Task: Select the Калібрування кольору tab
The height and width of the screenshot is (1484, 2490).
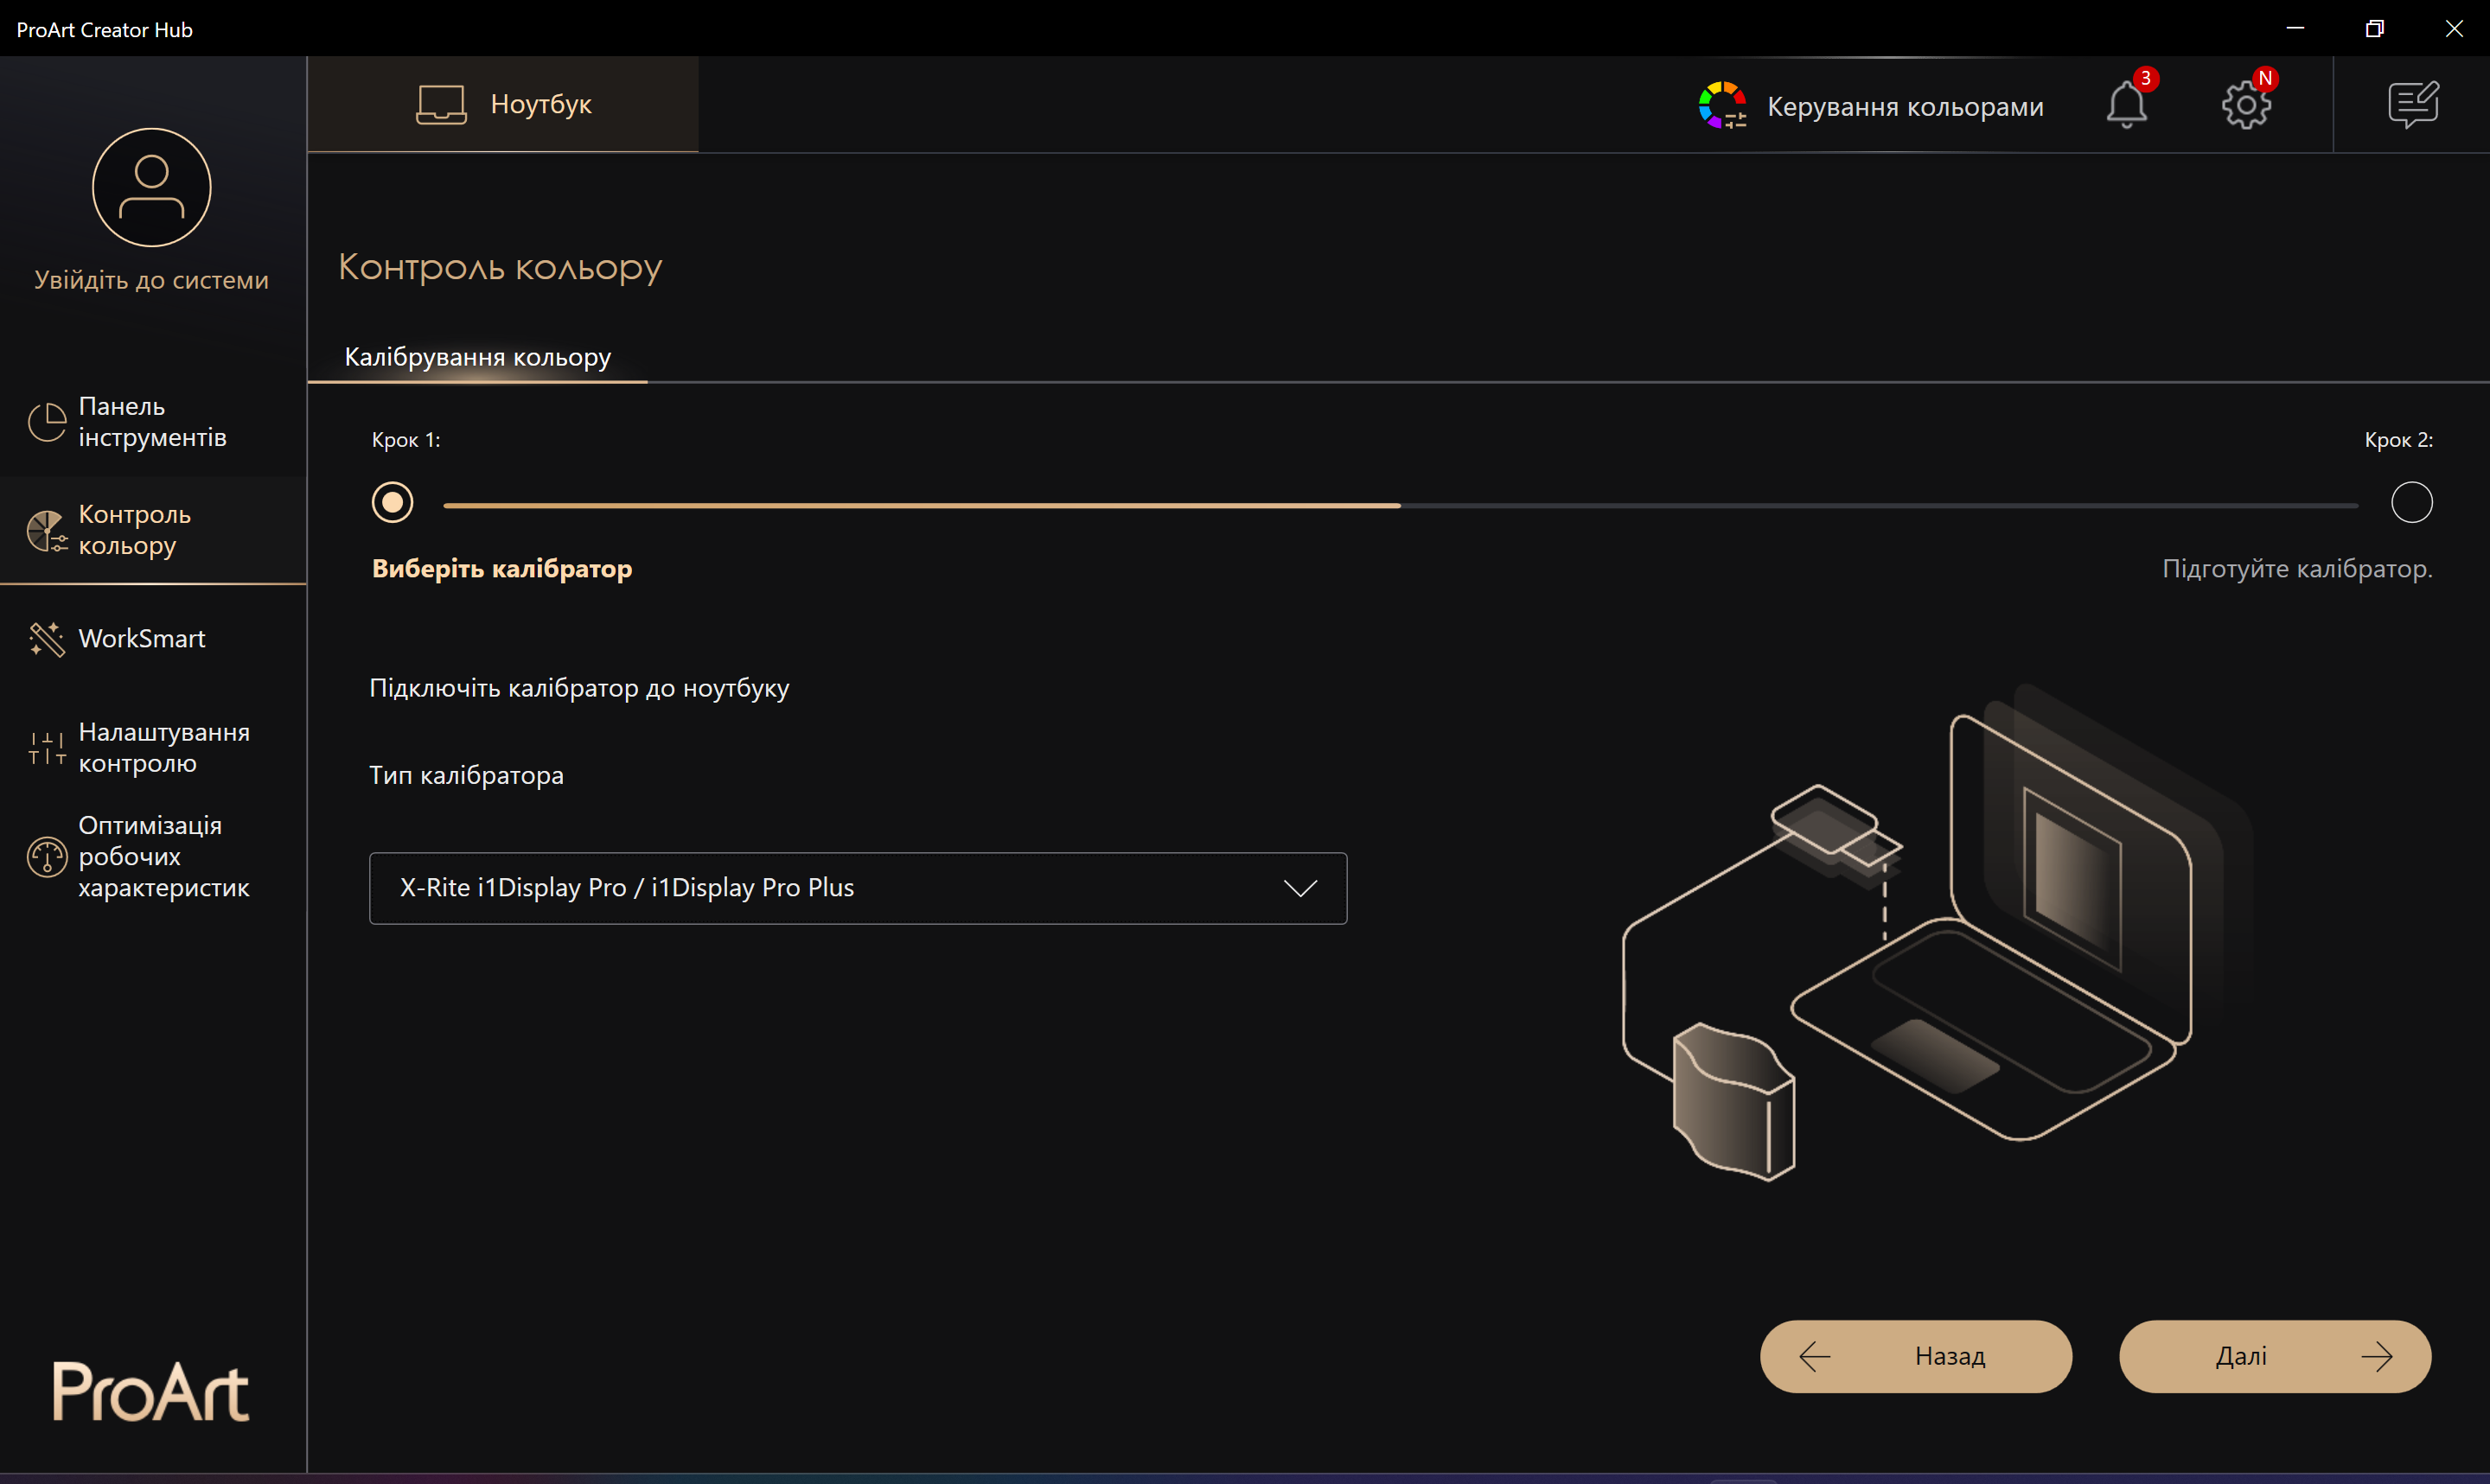Action: [478, 356]
